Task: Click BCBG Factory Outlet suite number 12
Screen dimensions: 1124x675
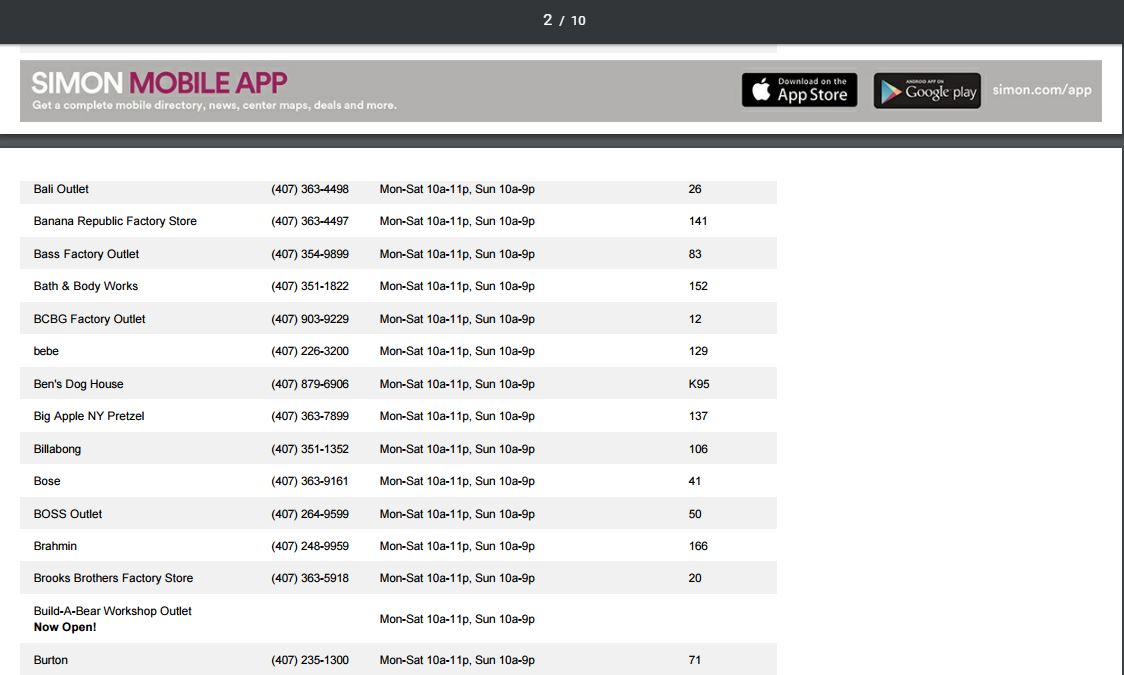Action: point(695,319)
